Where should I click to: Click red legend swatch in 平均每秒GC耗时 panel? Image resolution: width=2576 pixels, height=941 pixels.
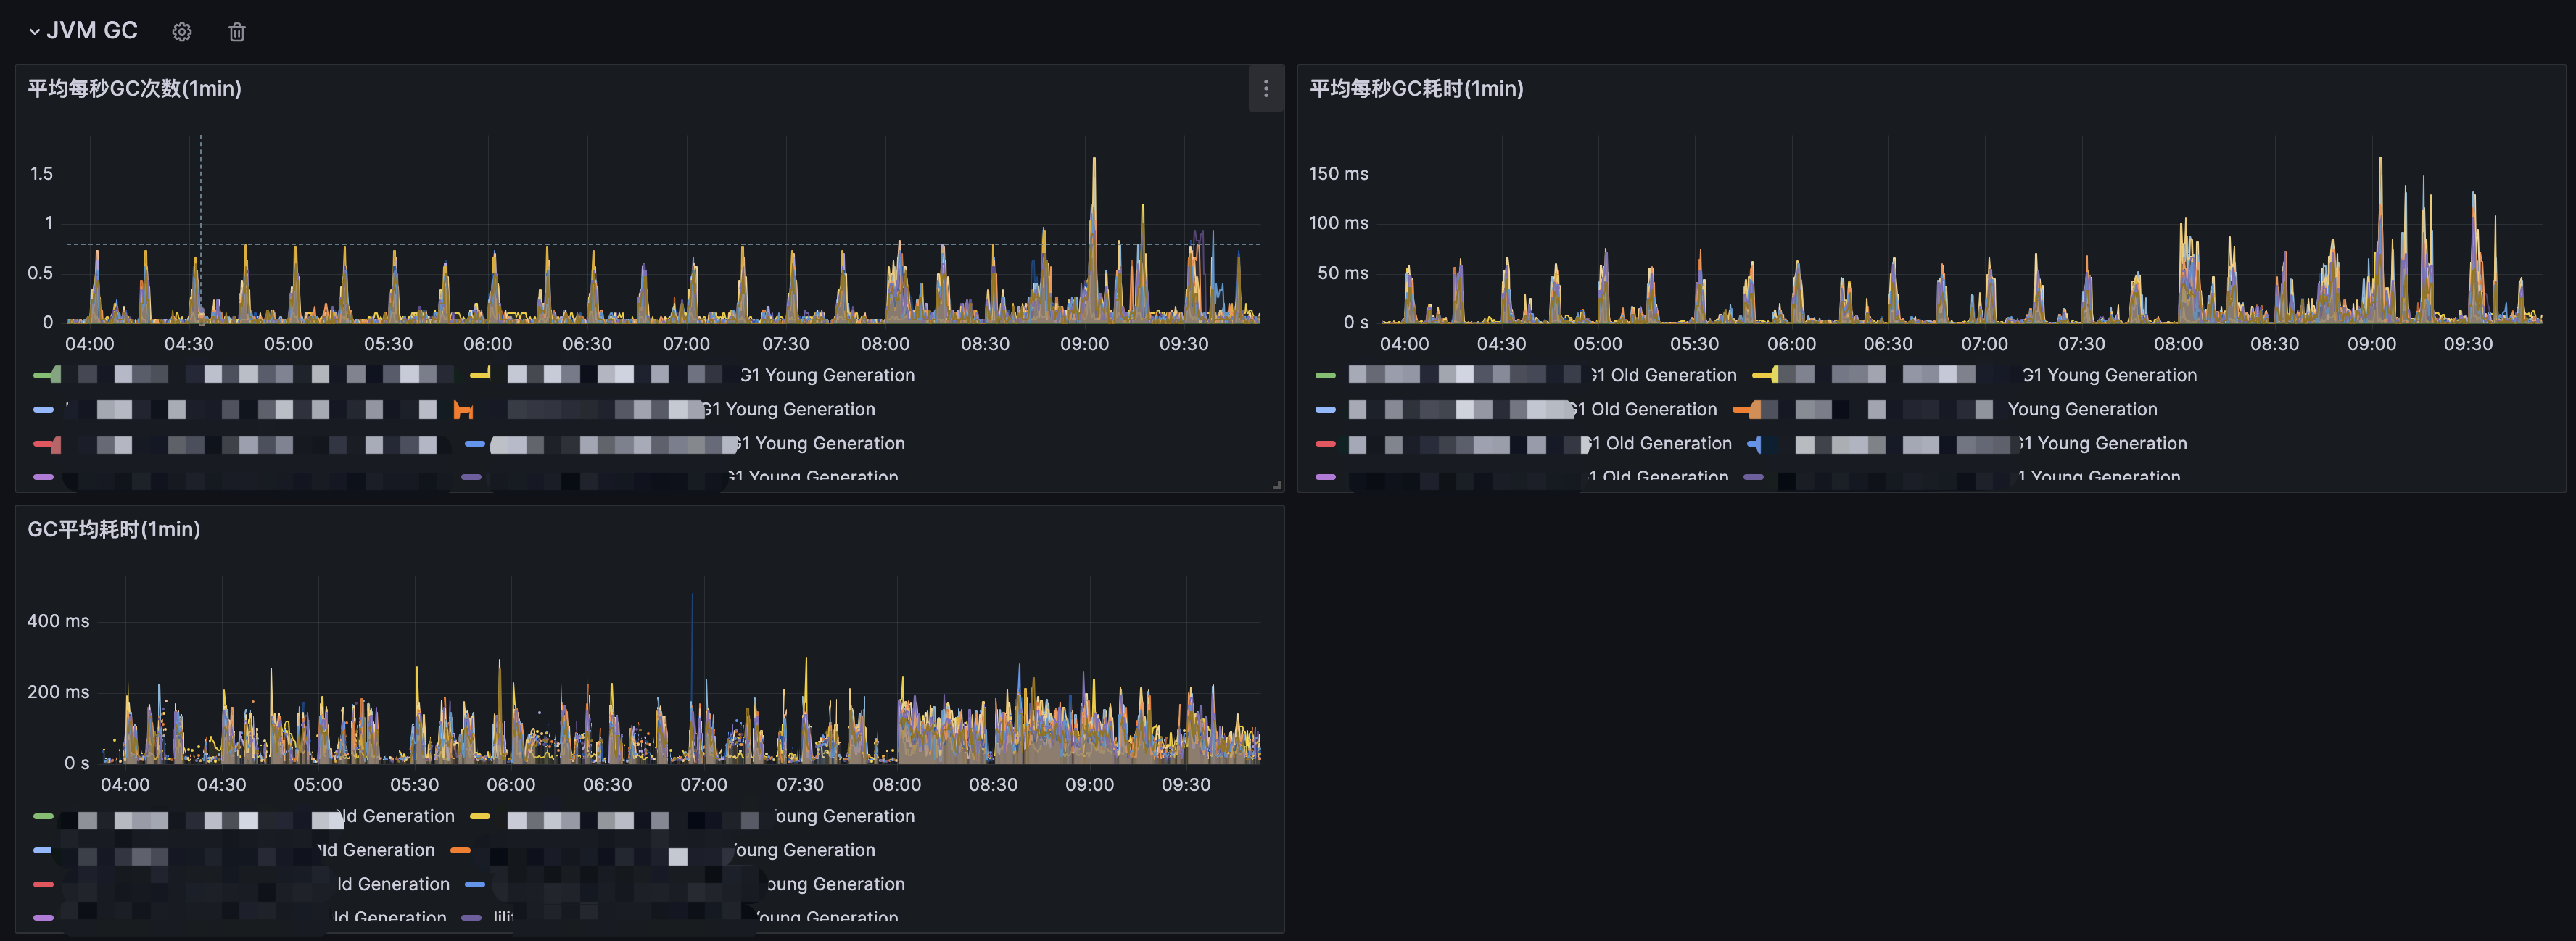tap(1325, 443)
